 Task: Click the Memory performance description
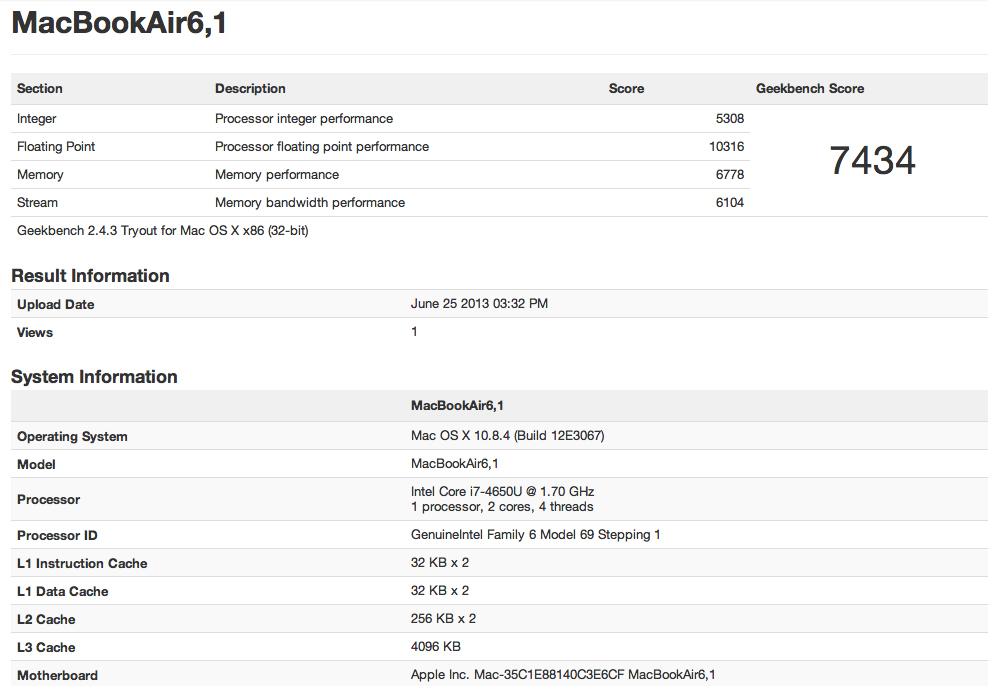click(x=277, y=174)
